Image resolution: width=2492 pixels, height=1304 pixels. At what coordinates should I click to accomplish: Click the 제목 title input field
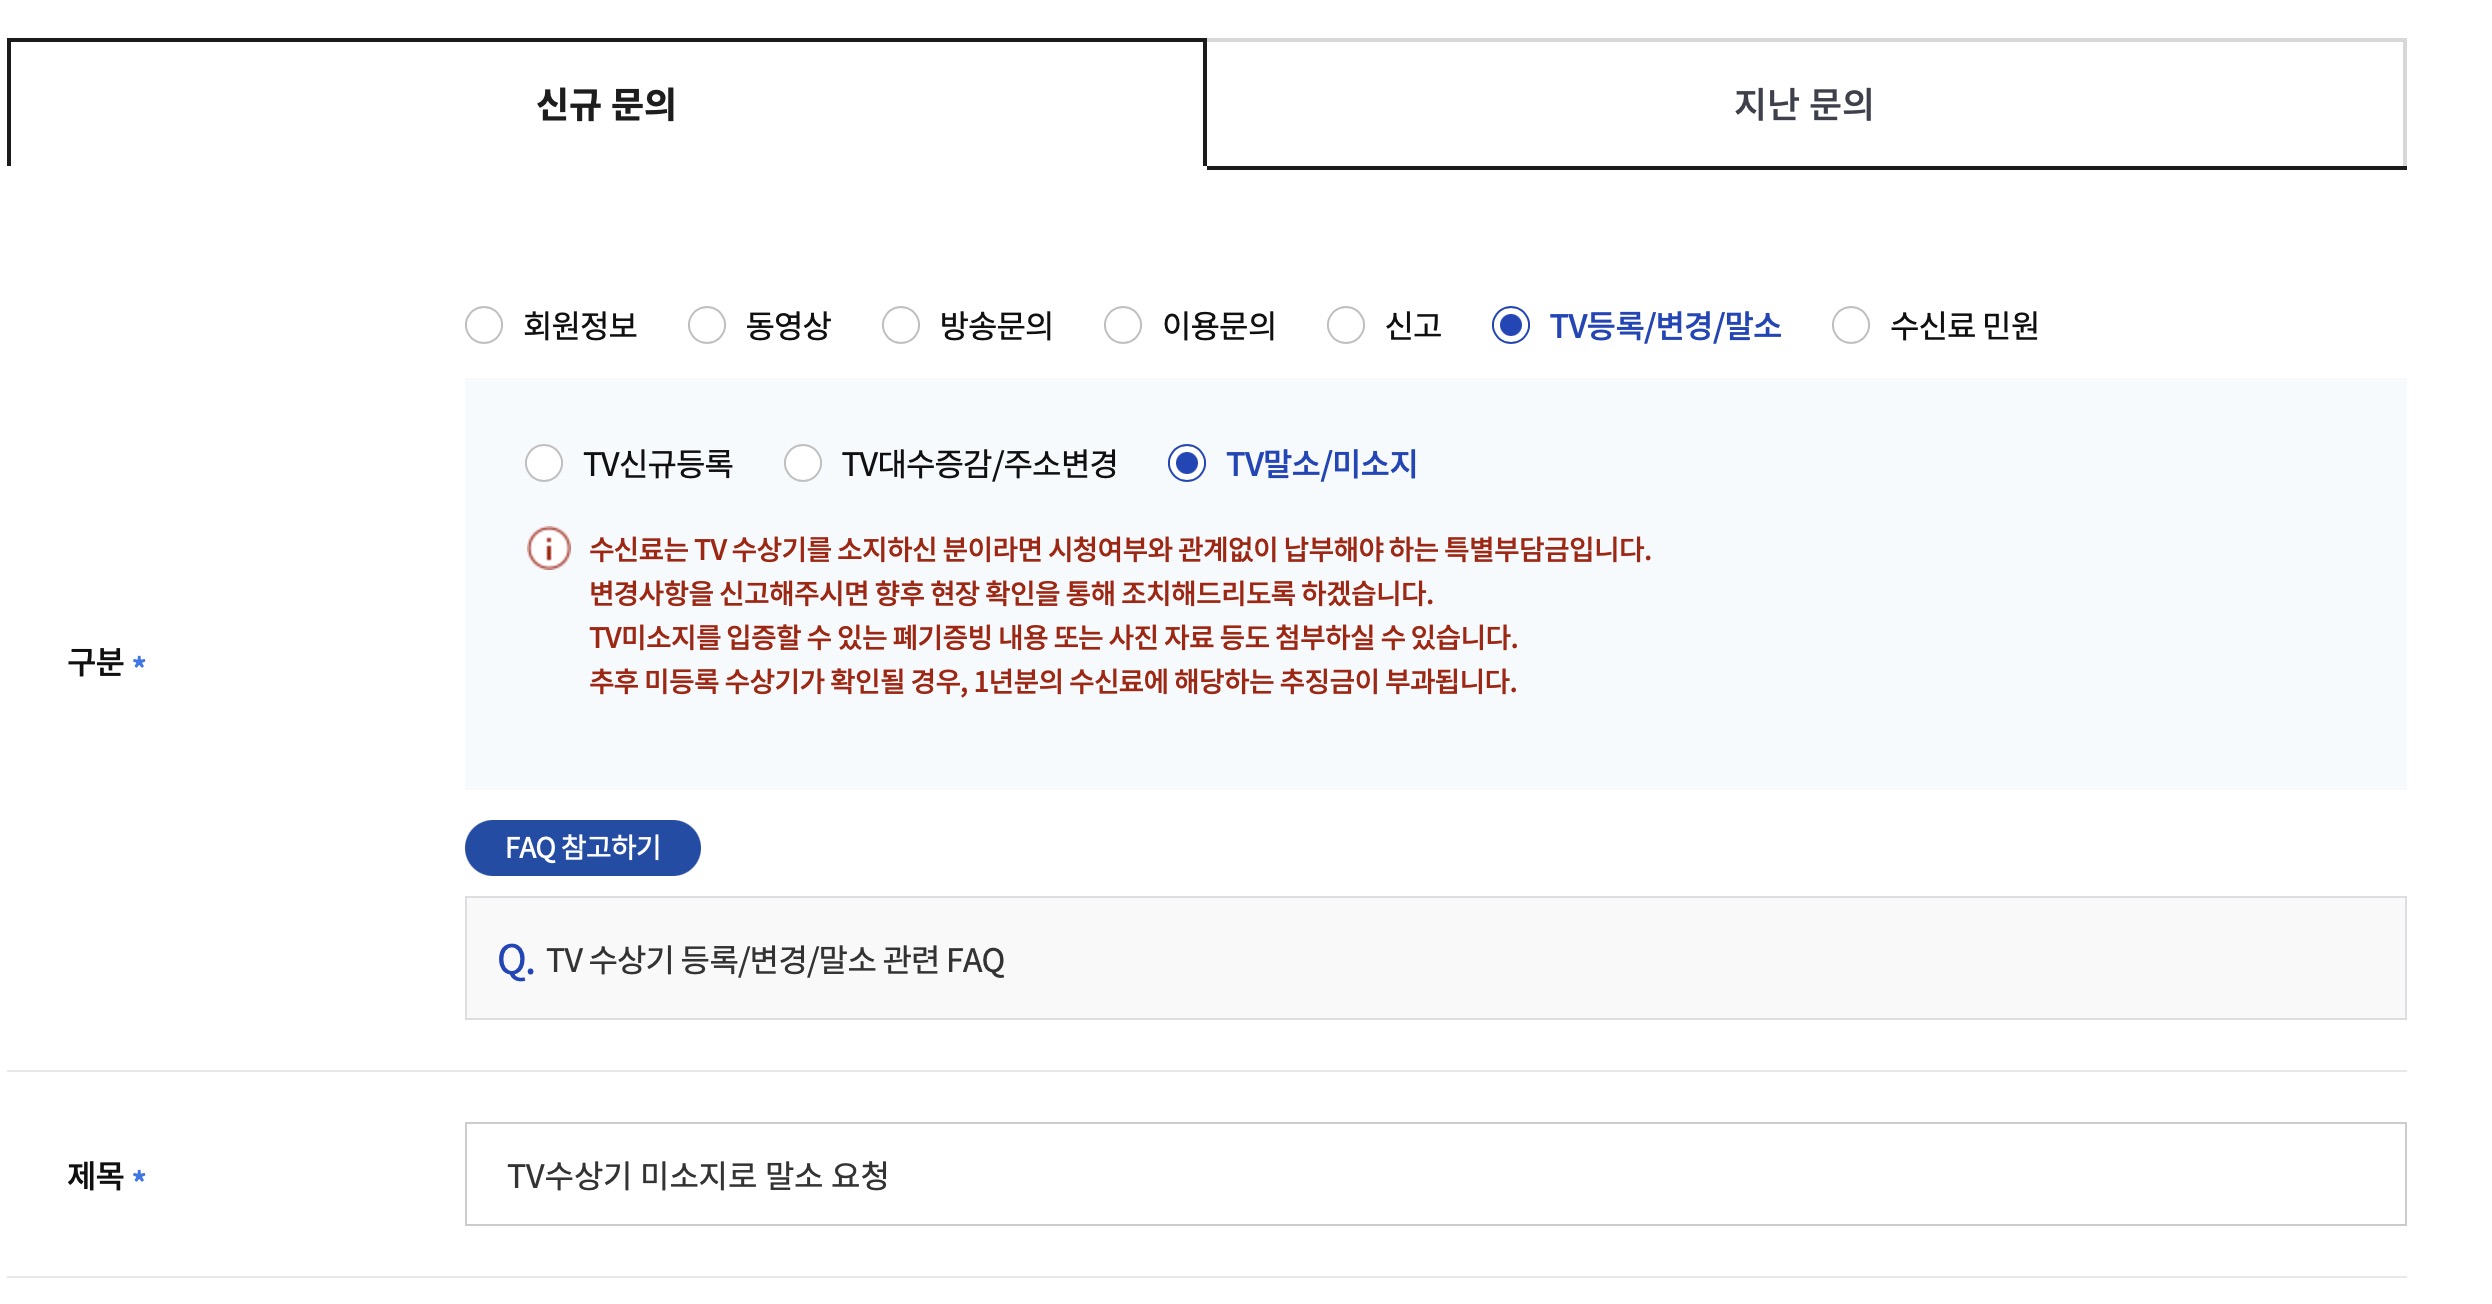click(1434, 1175)
